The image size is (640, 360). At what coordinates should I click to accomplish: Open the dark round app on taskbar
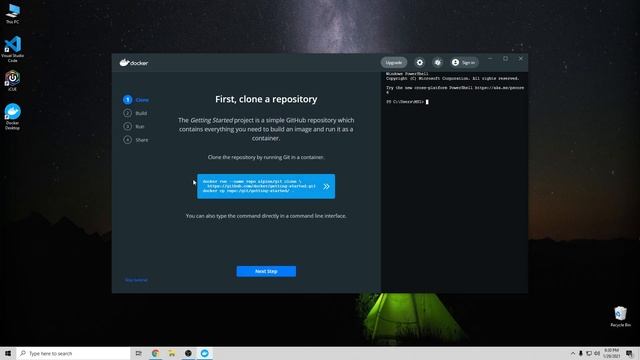click(x=188, y=353)
